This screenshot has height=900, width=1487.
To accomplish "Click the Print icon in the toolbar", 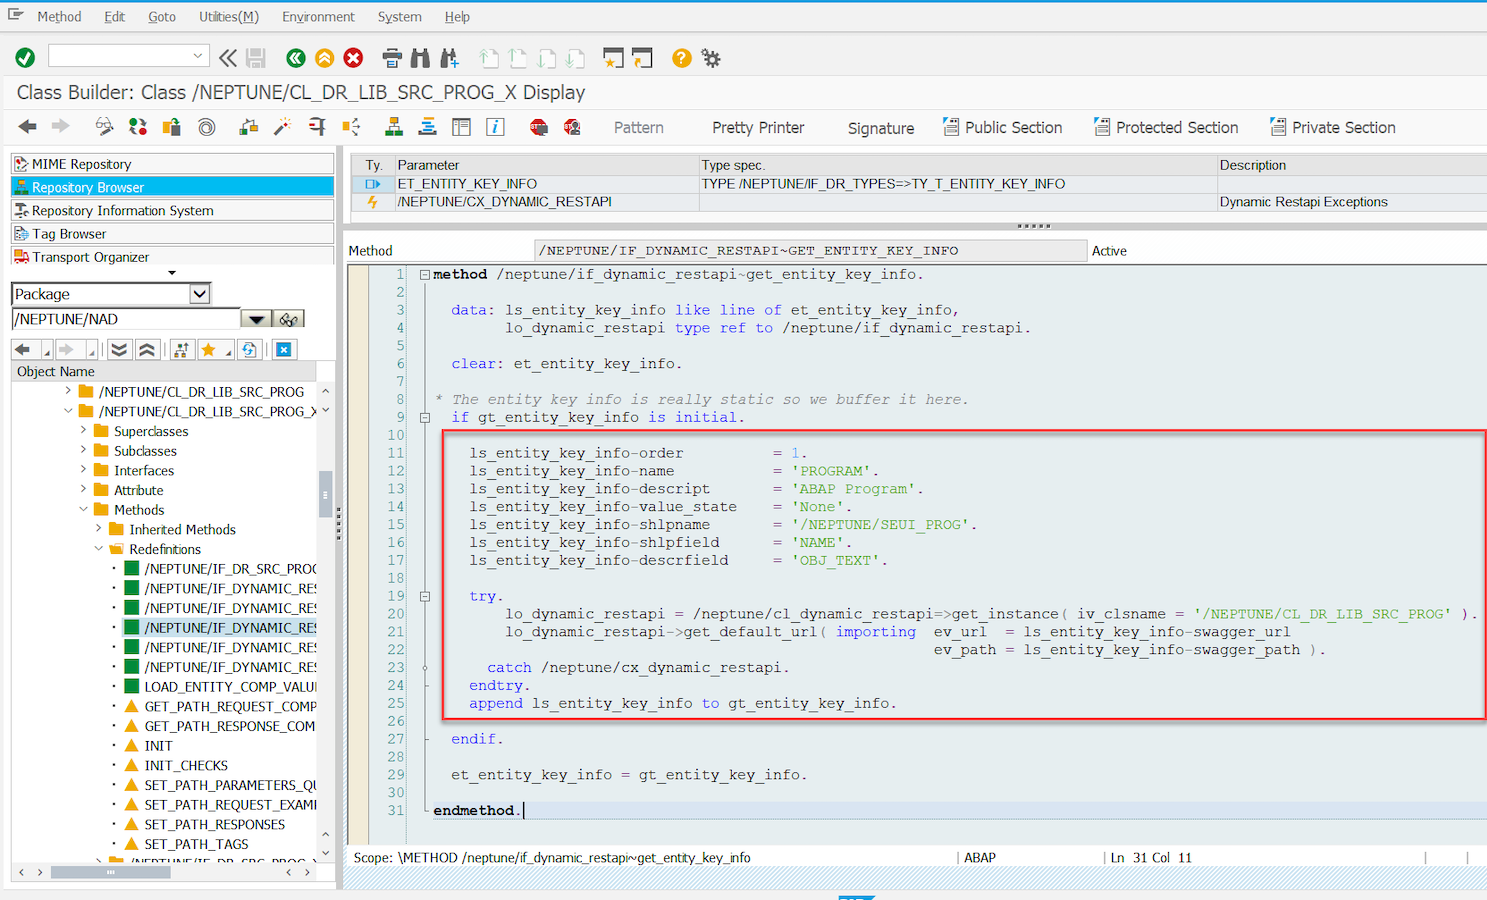I will tap(392, 58).
